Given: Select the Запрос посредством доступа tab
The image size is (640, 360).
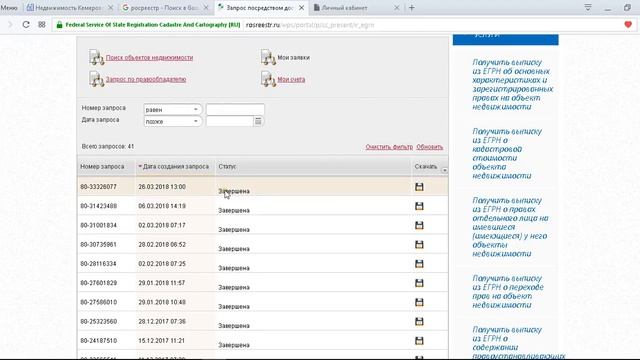Looking at the screenshot, I should click(260, 8).
